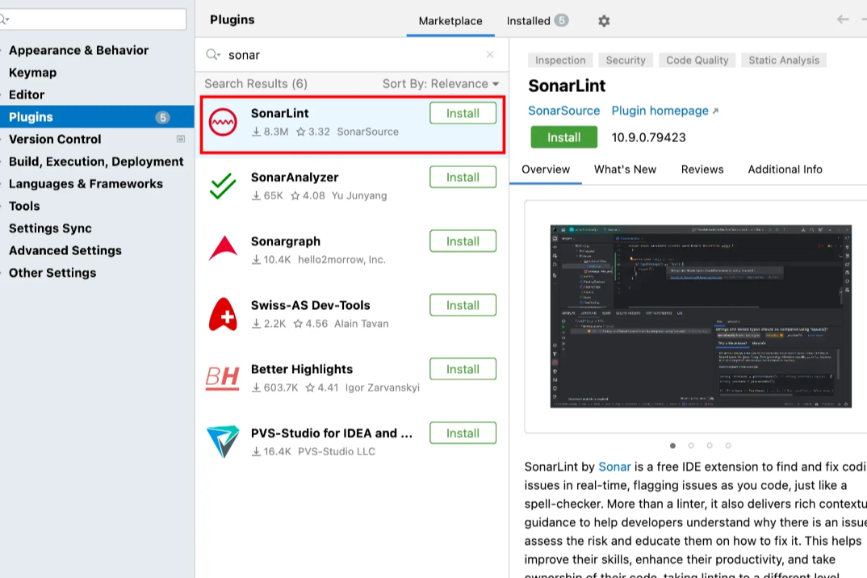Install the SonarAnalyzer plugin
867x578 pixels.
tap(463, 178)
